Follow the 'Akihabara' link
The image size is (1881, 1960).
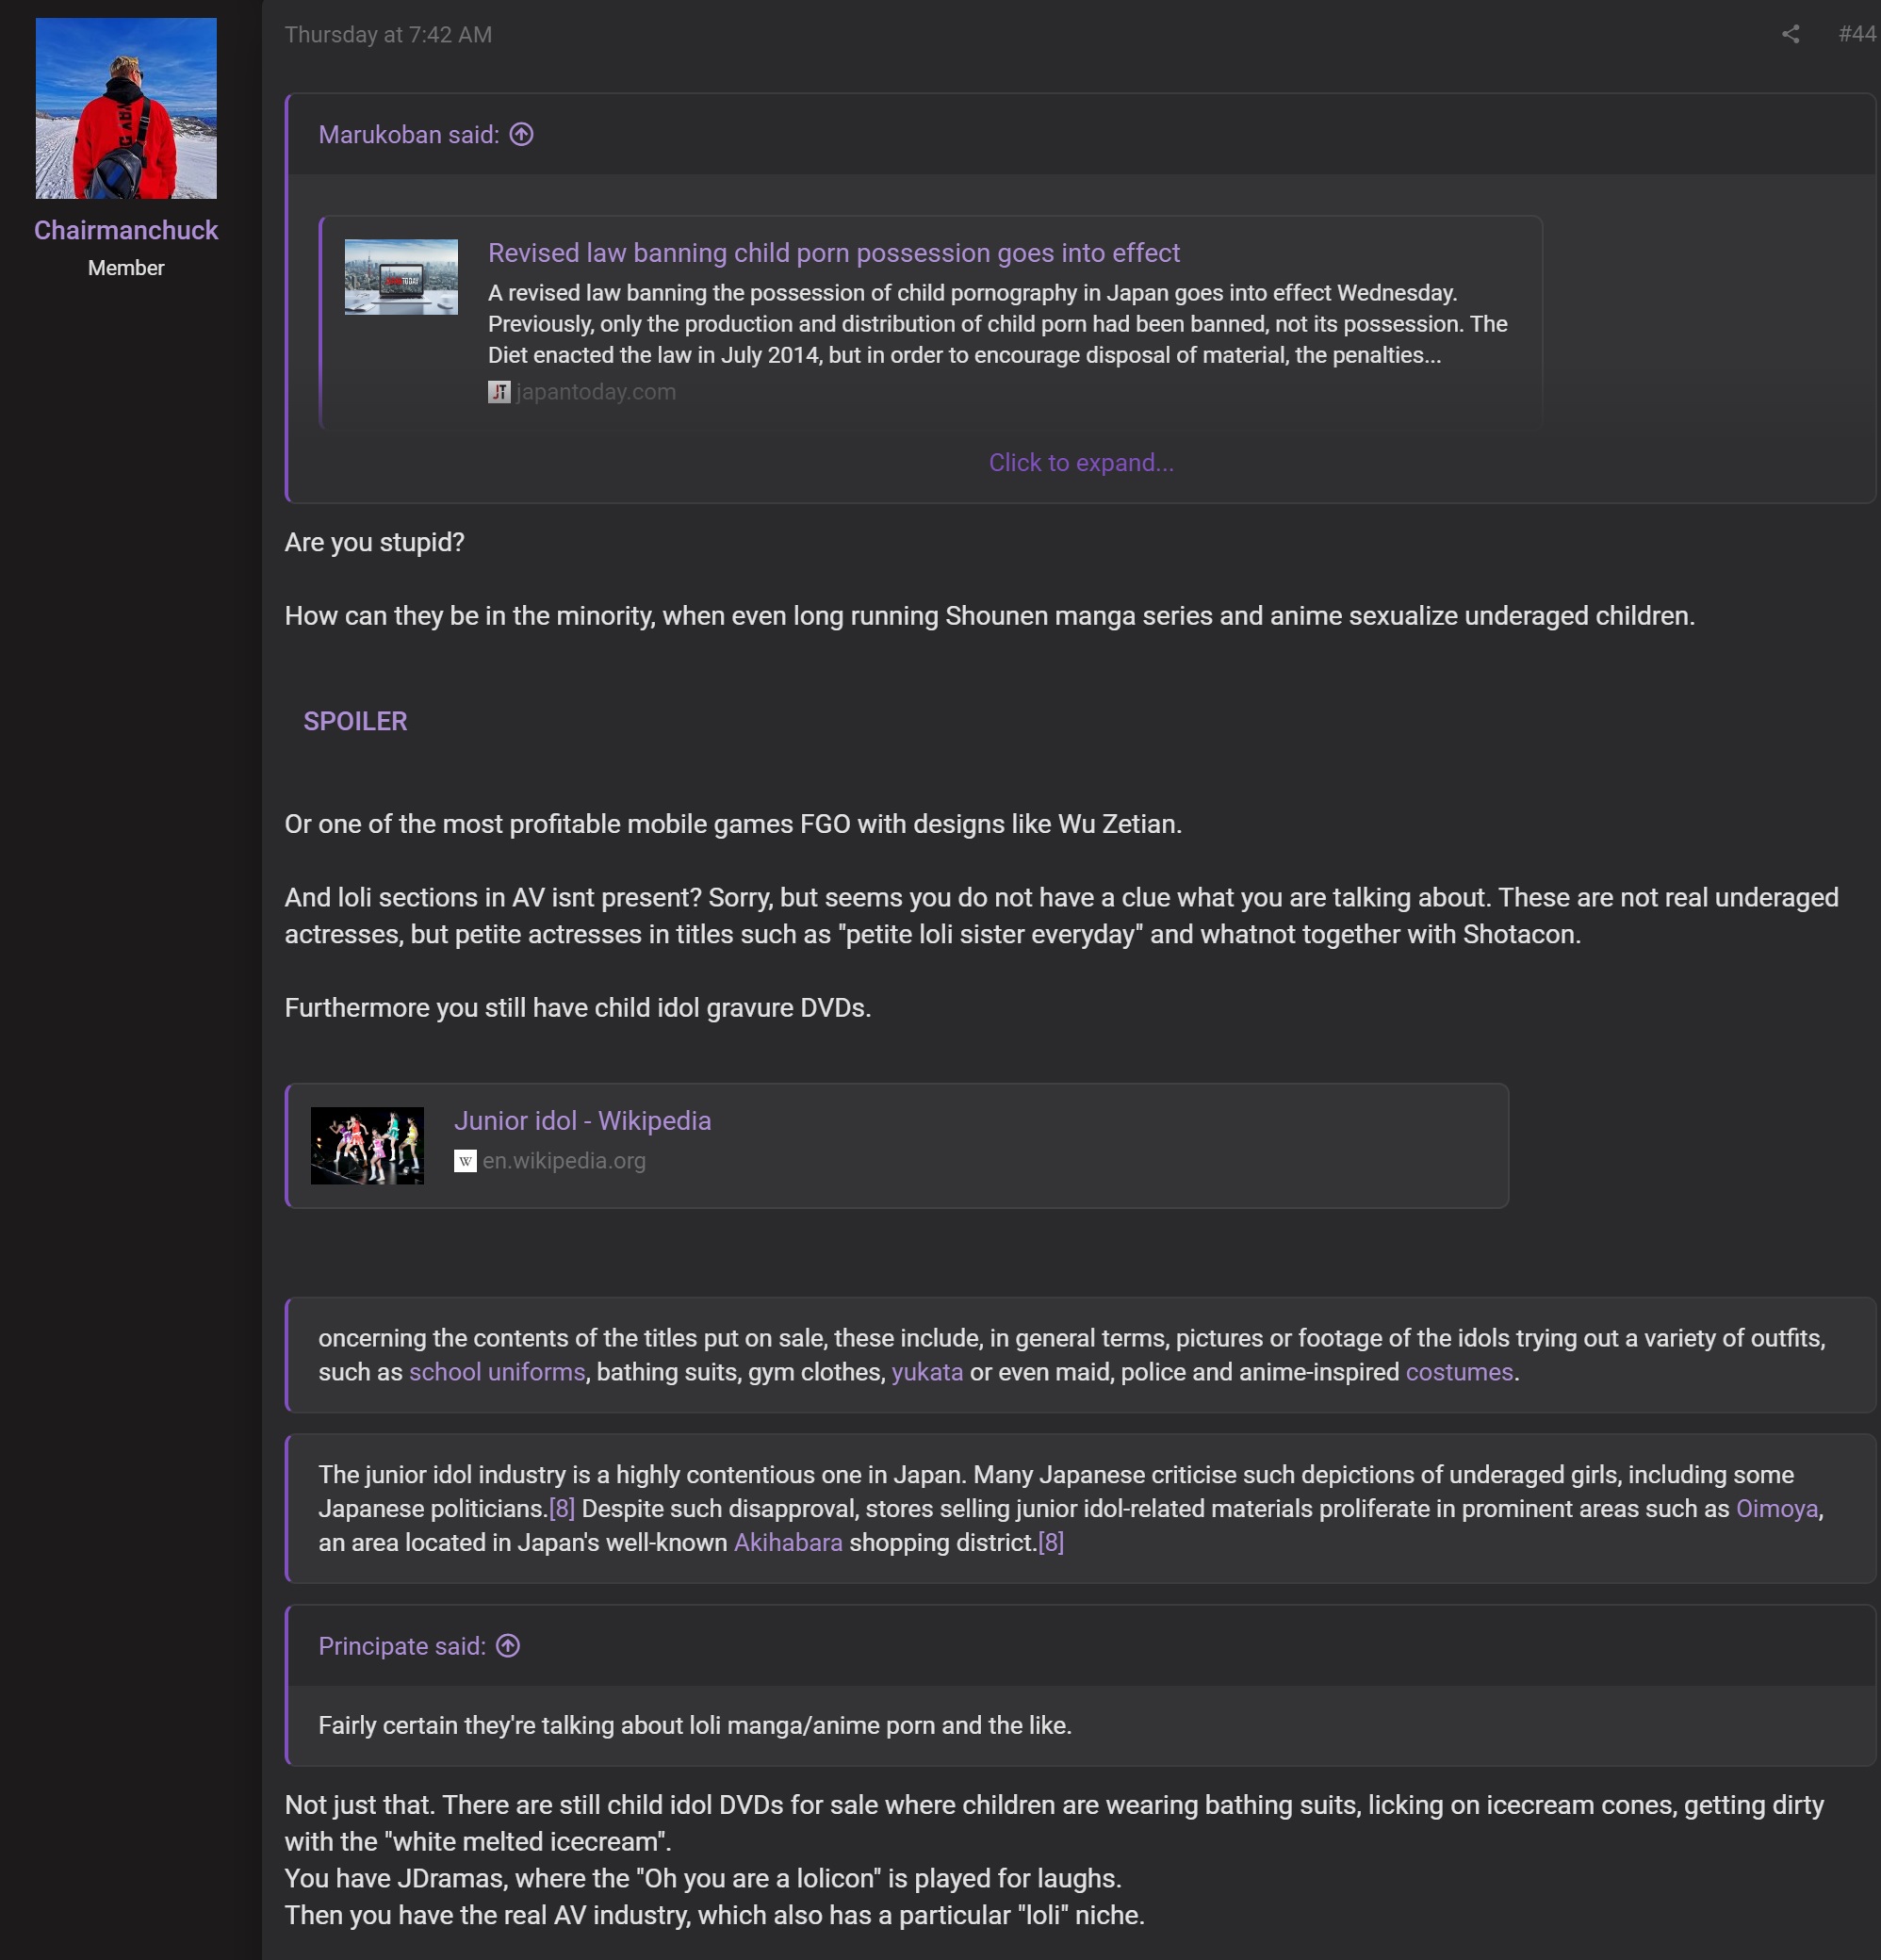pos(788,1542)
